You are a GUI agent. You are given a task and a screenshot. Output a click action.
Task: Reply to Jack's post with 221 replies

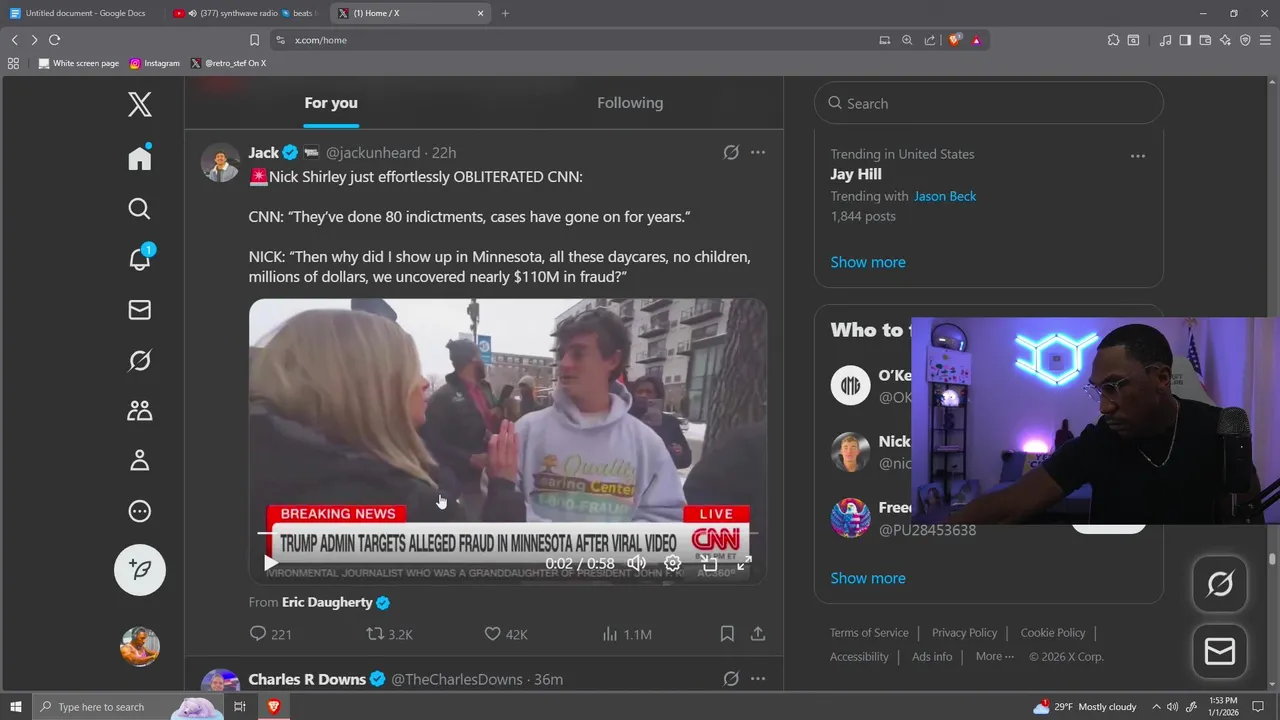tap(270, 634)
